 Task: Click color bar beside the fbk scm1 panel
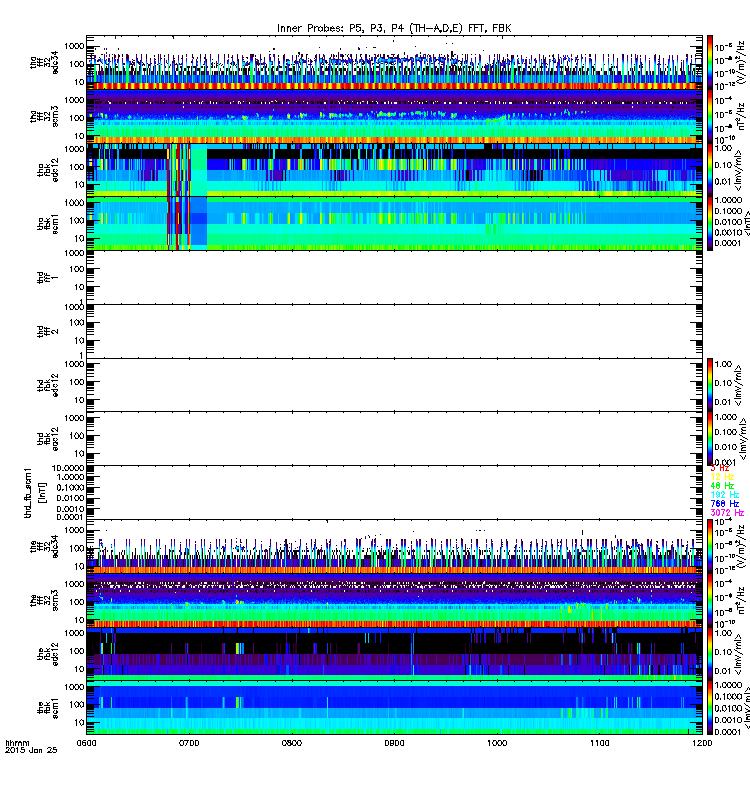[709, 708]
